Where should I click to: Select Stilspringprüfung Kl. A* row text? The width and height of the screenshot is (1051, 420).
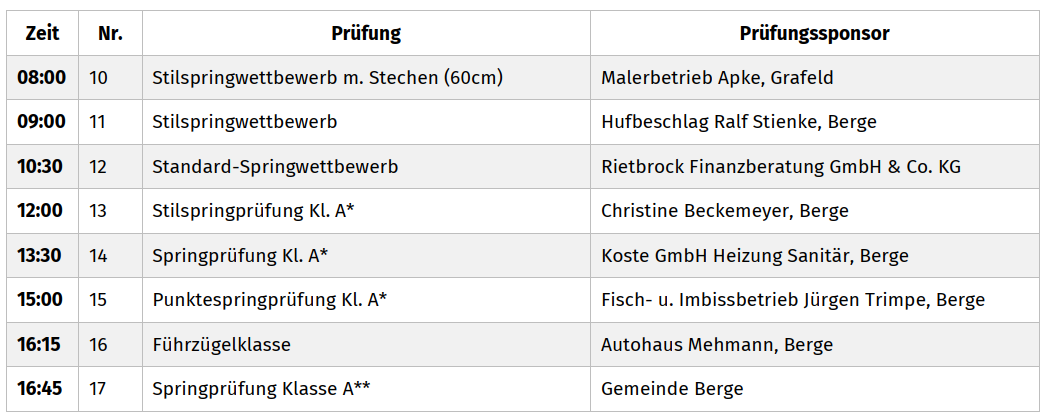(253, 211)
